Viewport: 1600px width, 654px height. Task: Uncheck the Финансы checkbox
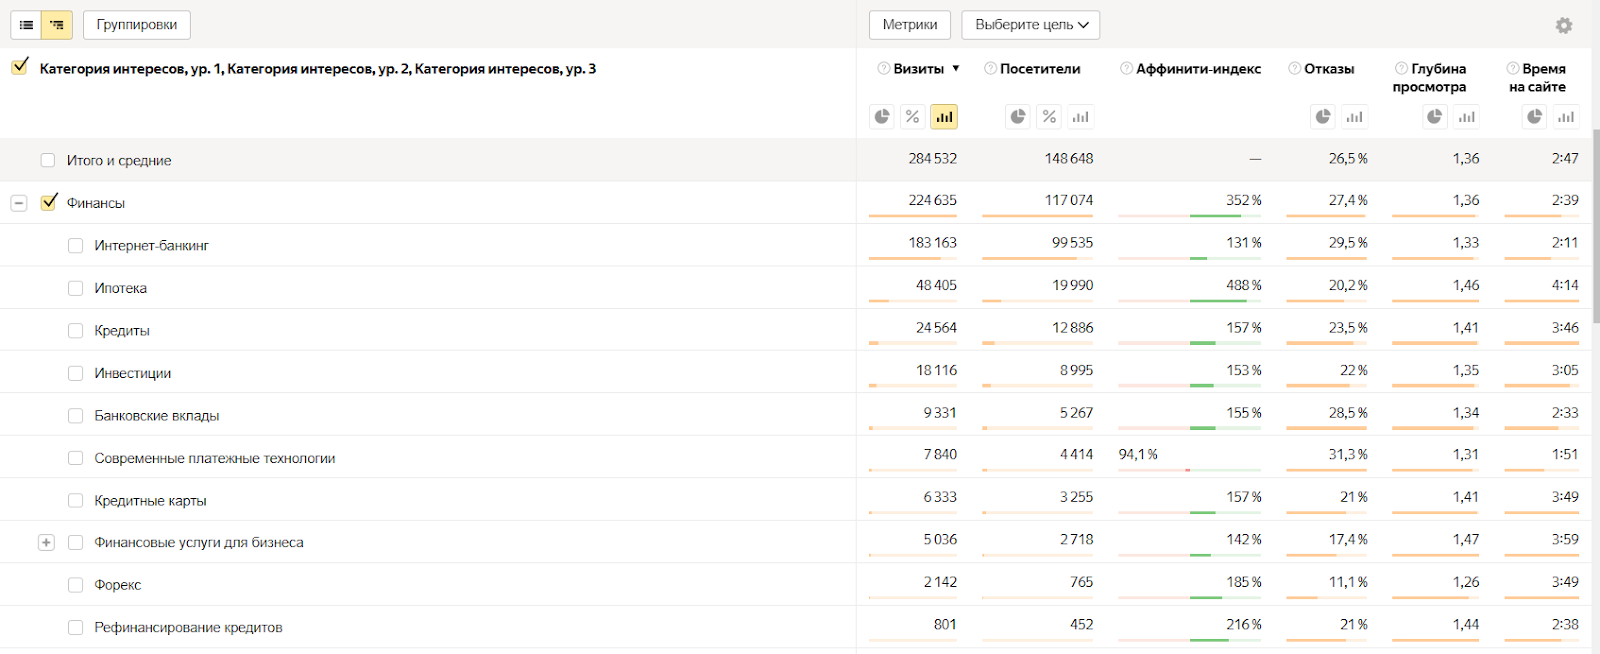pyautogui.click(x=49, y=202)
